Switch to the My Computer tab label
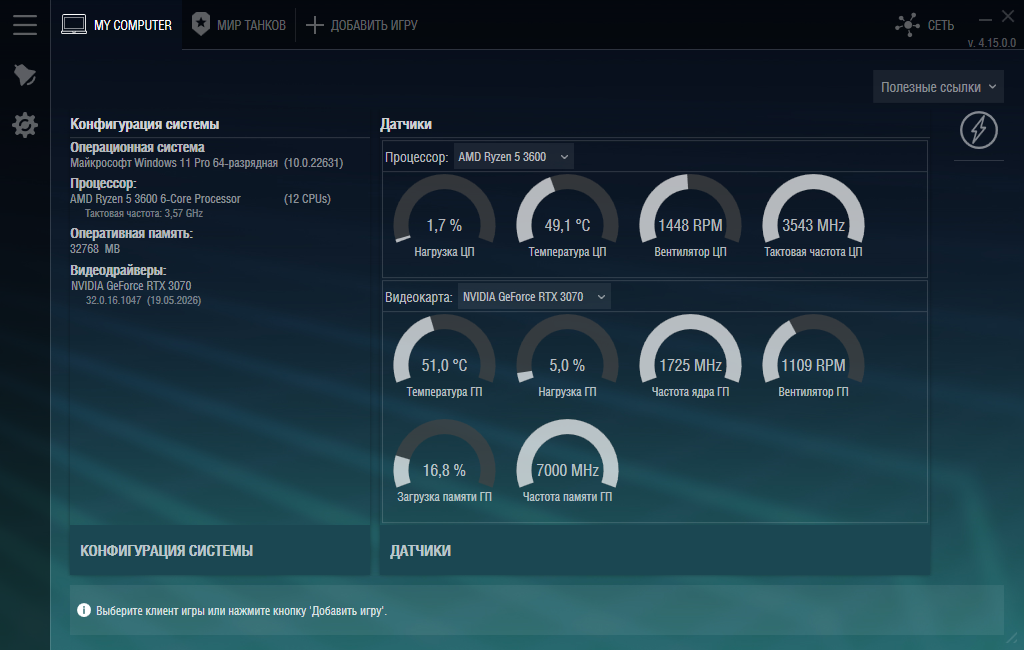 (133, 25)
